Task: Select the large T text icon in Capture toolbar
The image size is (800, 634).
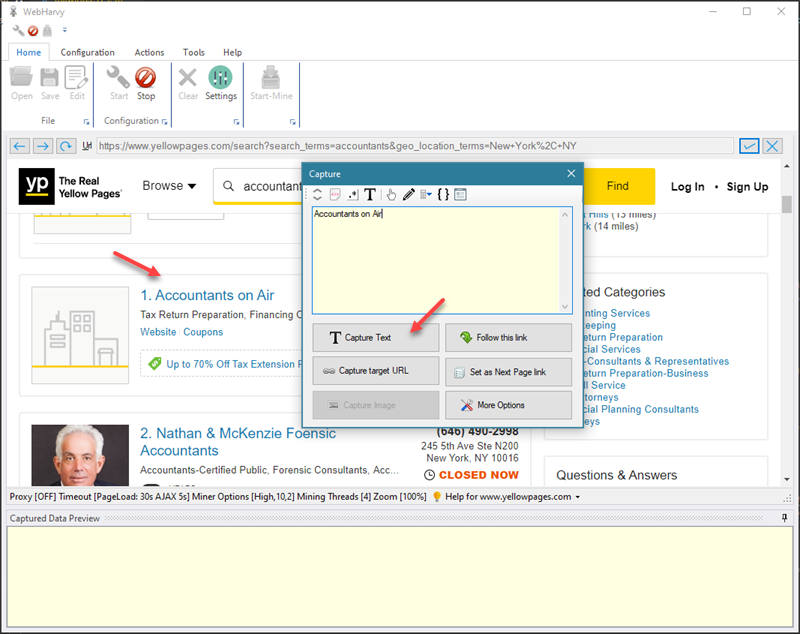Action: (x=370, y=195)
